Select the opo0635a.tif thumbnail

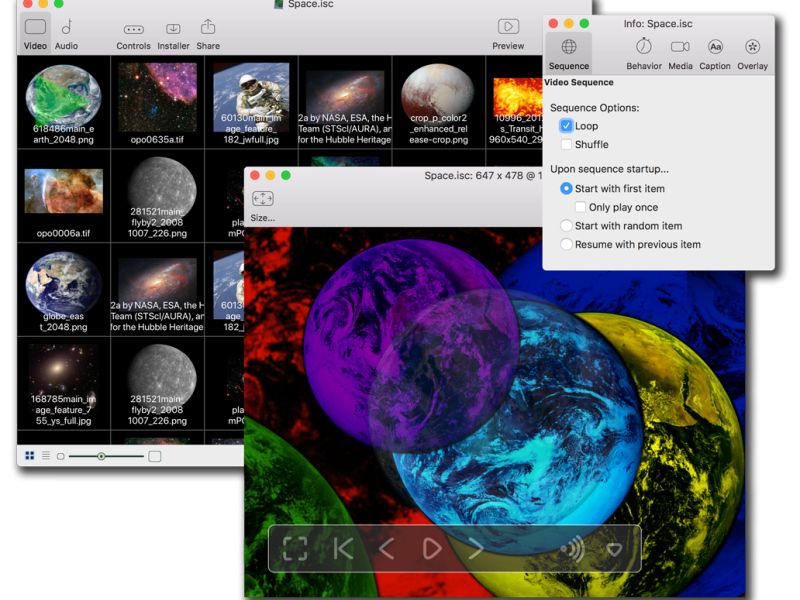[157, 102]
